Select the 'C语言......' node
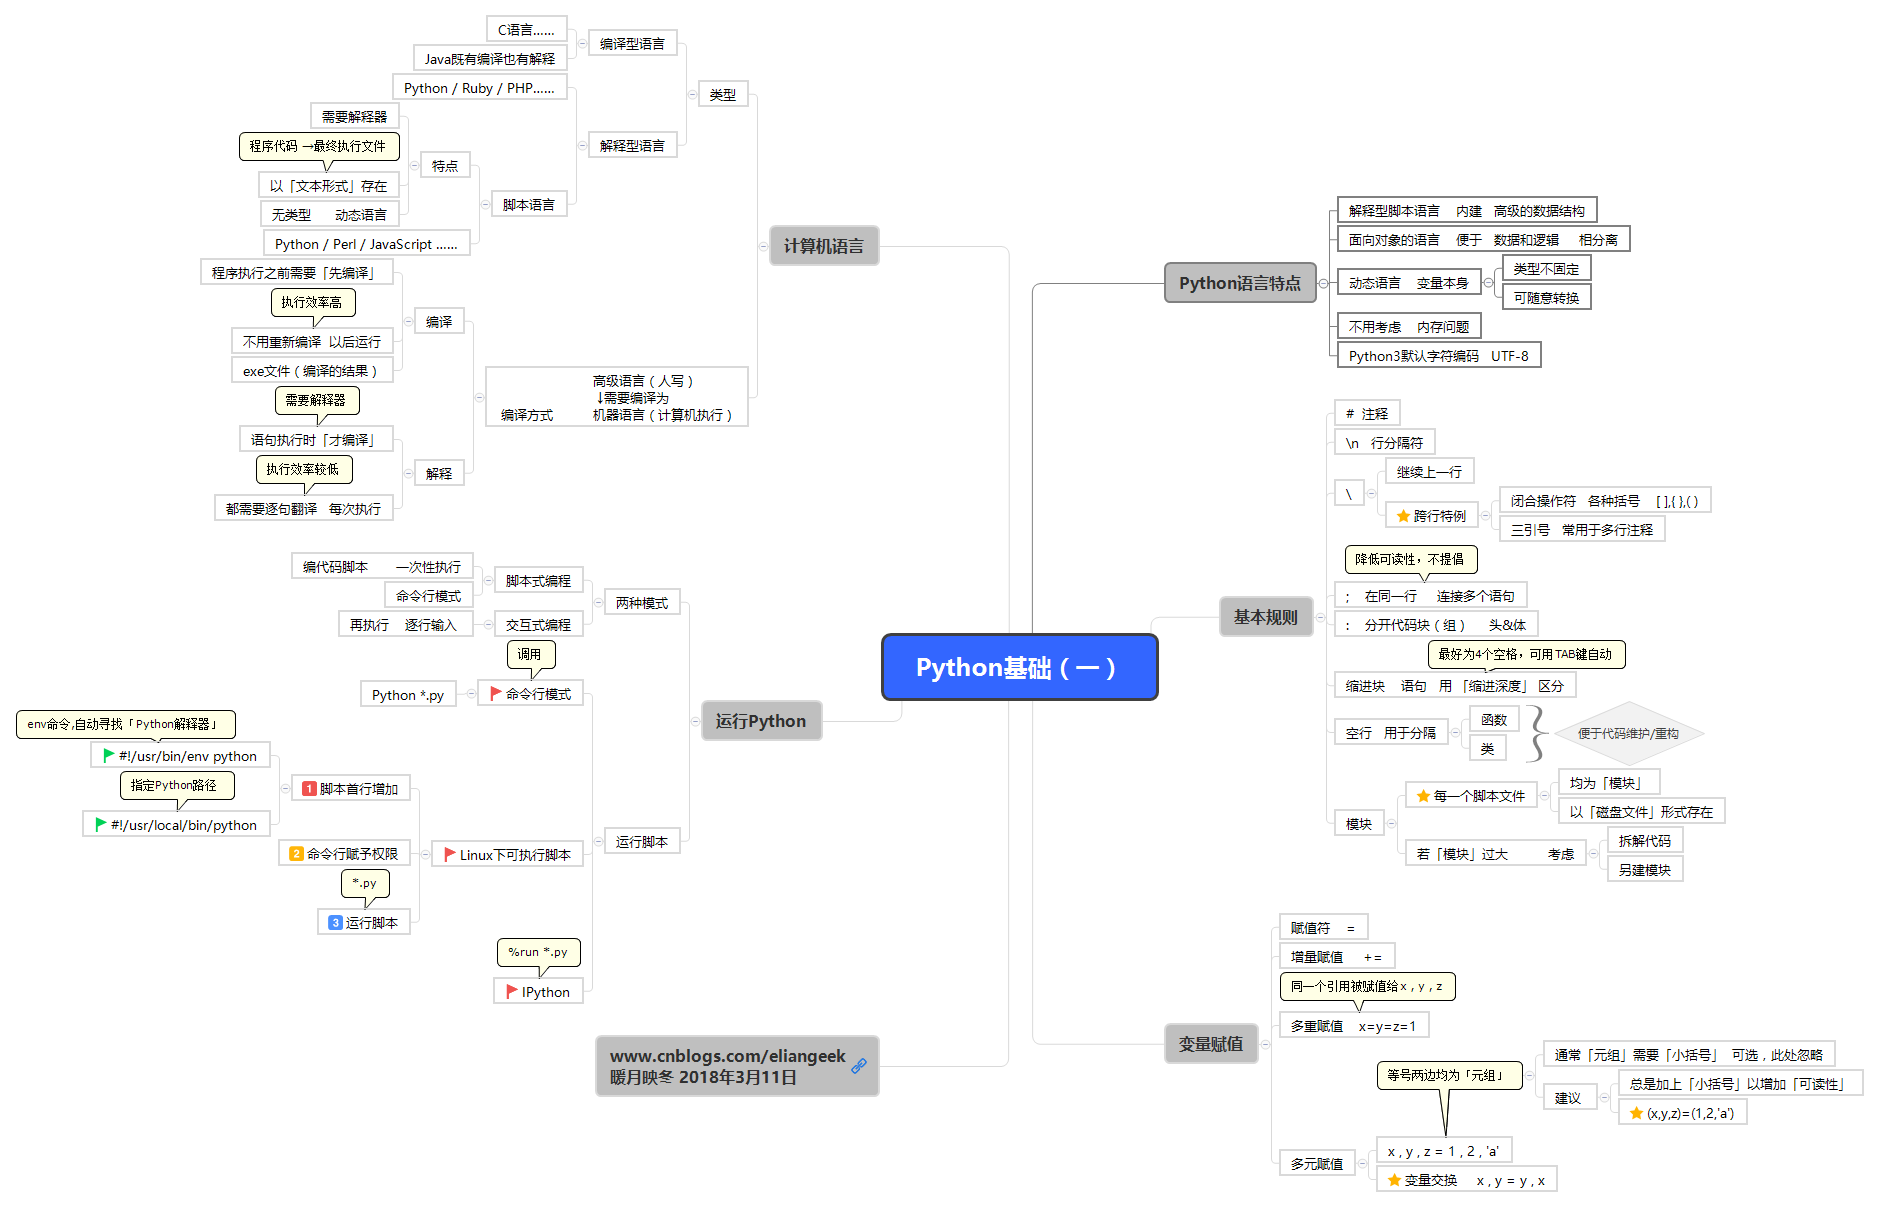1880x1208 pixels. click(526, 29)
